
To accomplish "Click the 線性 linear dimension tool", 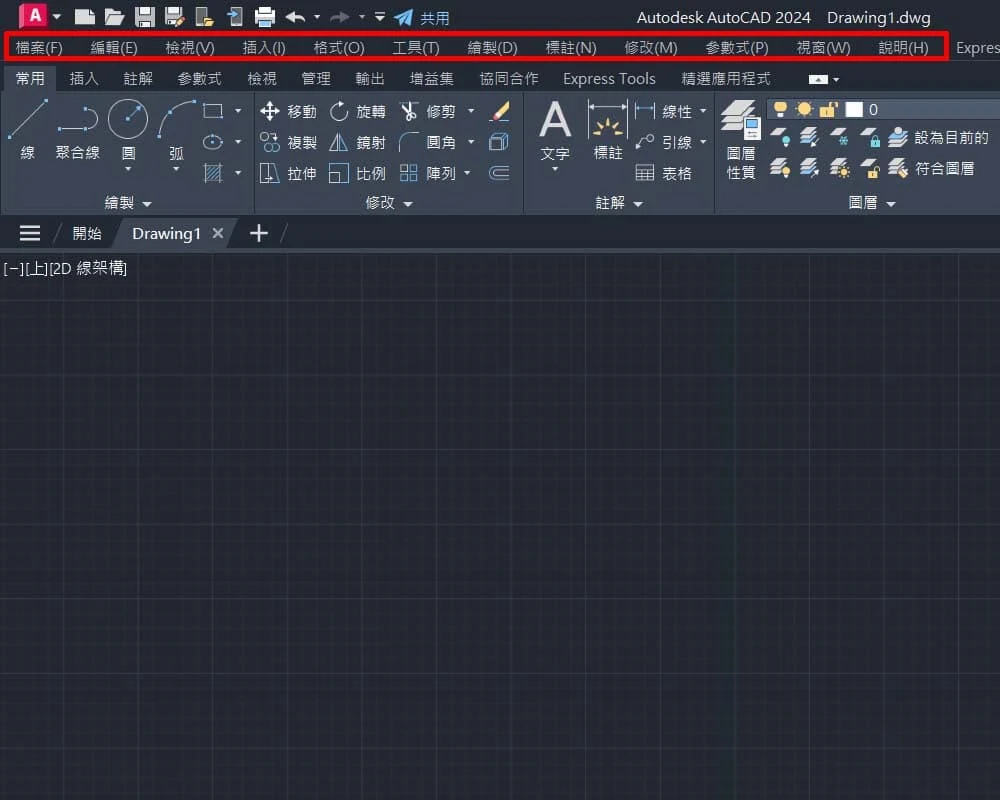I will coord(663,111).
